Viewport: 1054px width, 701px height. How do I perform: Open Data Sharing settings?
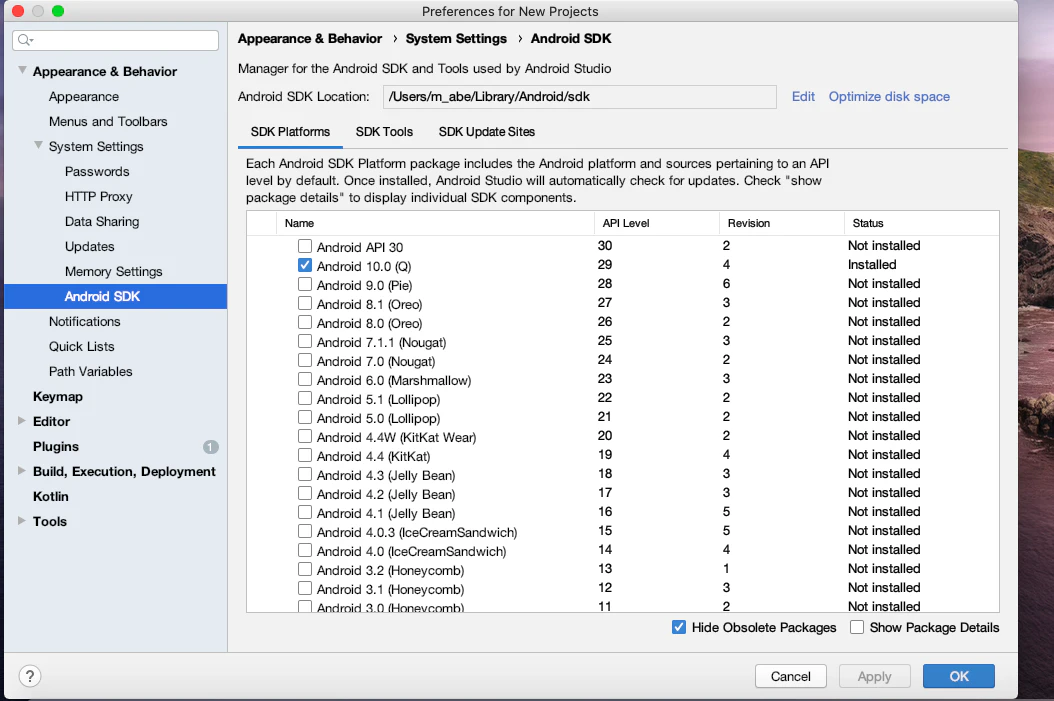102,221
